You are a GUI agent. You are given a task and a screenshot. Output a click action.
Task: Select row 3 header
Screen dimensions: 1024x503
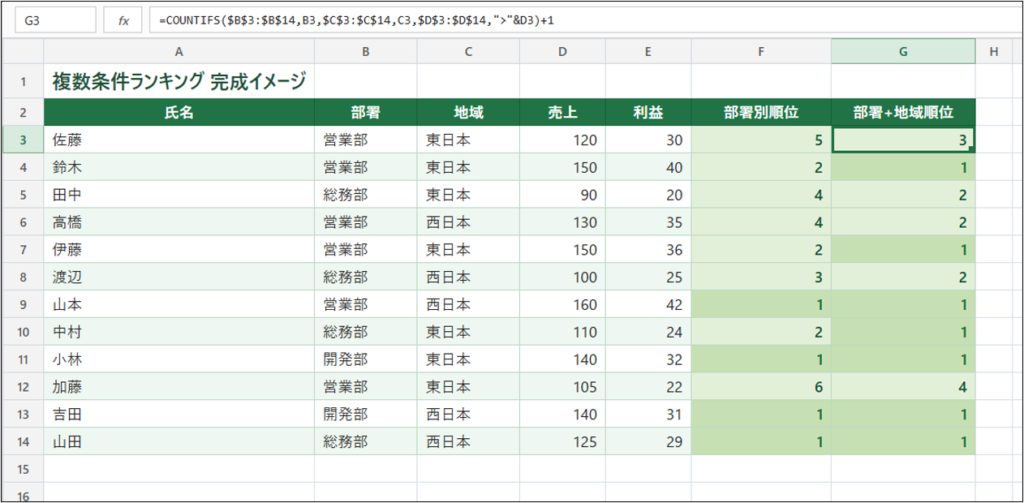(23, 139)
